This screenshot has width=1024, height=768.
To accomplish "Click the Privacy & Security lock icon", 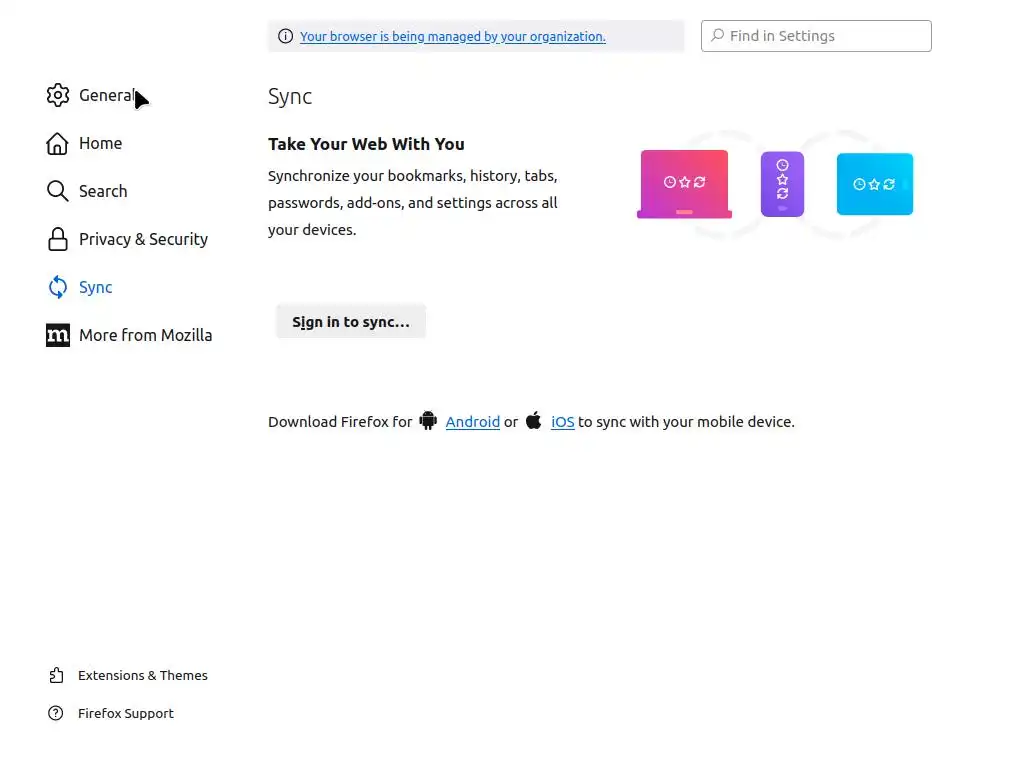I will pos(57,239).
